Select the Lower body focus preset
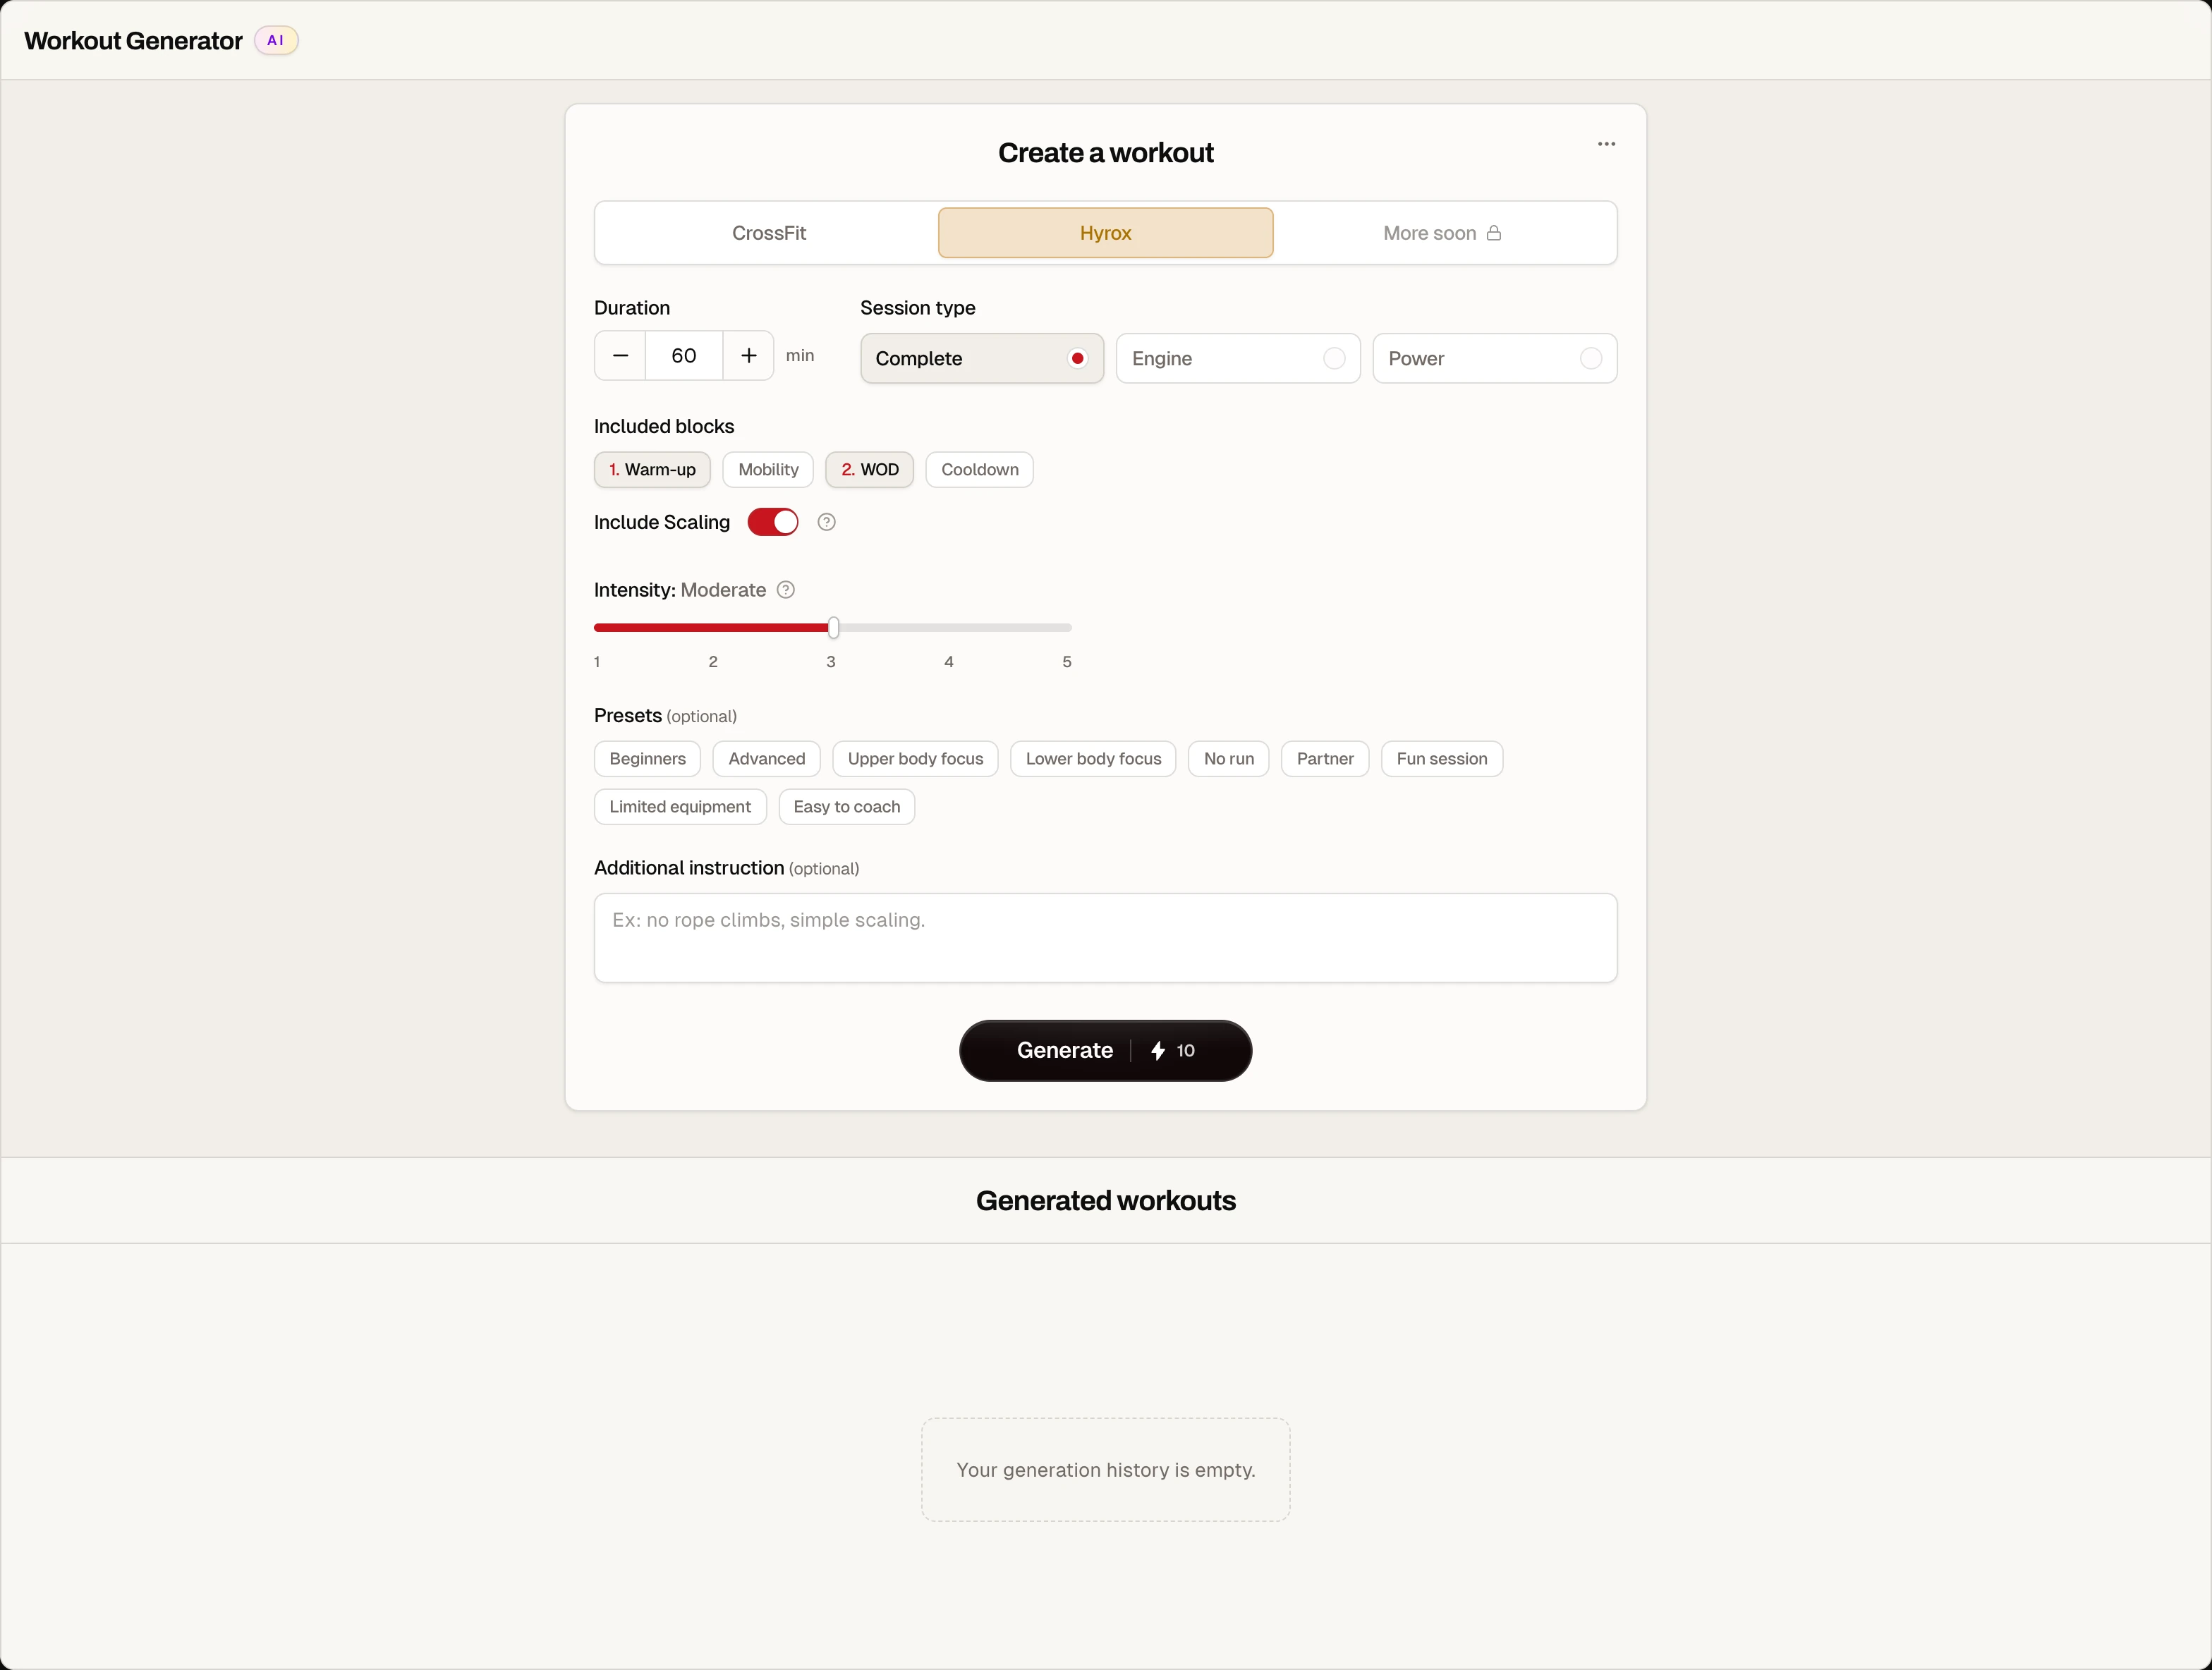 tap(1093, 759)
